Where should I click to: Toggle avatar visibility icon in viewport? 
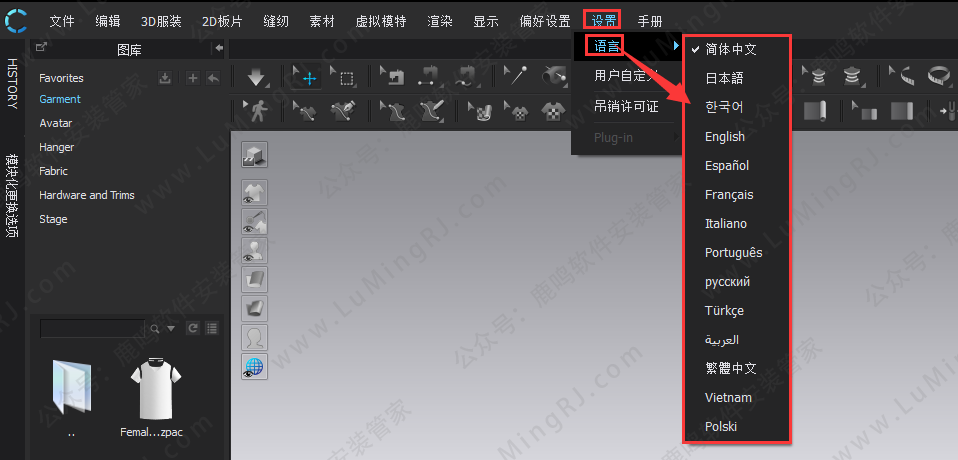point(254,250)
